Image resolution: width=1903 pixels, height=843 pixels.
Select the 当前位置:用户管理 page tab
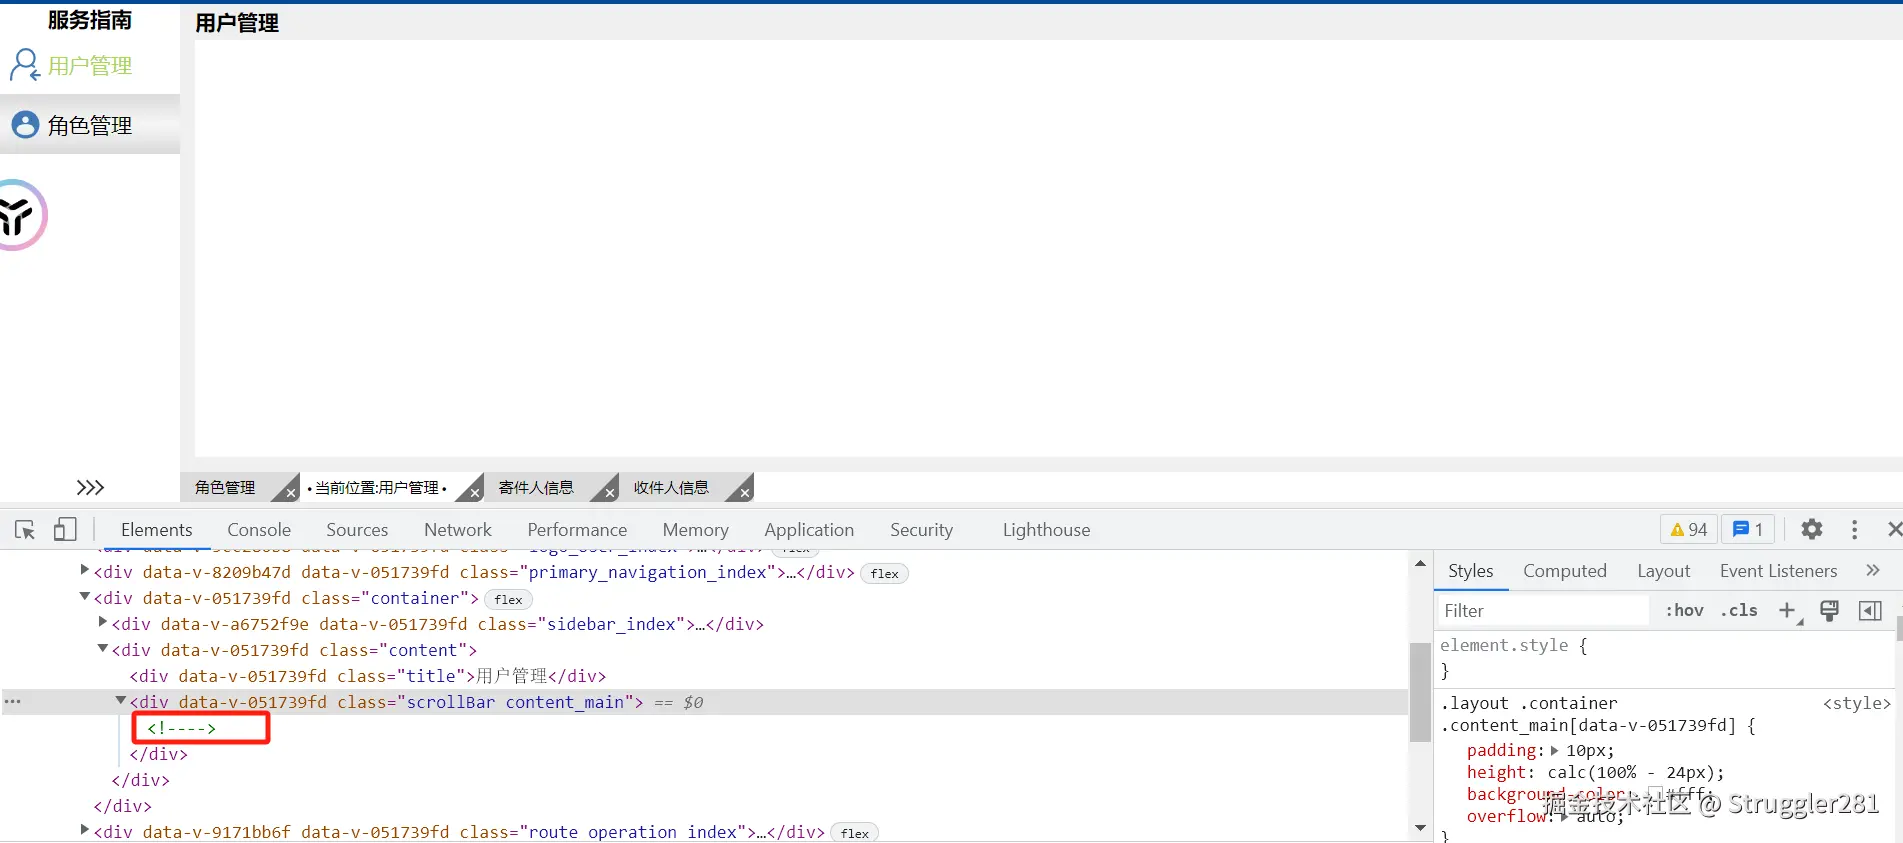tap(377, 487)
